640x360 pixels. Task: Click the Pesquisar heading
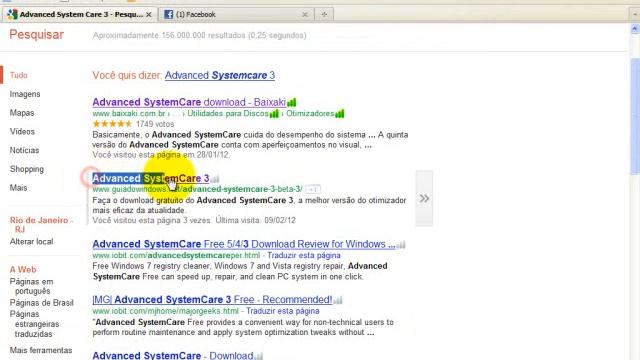(x=37, y=35)
